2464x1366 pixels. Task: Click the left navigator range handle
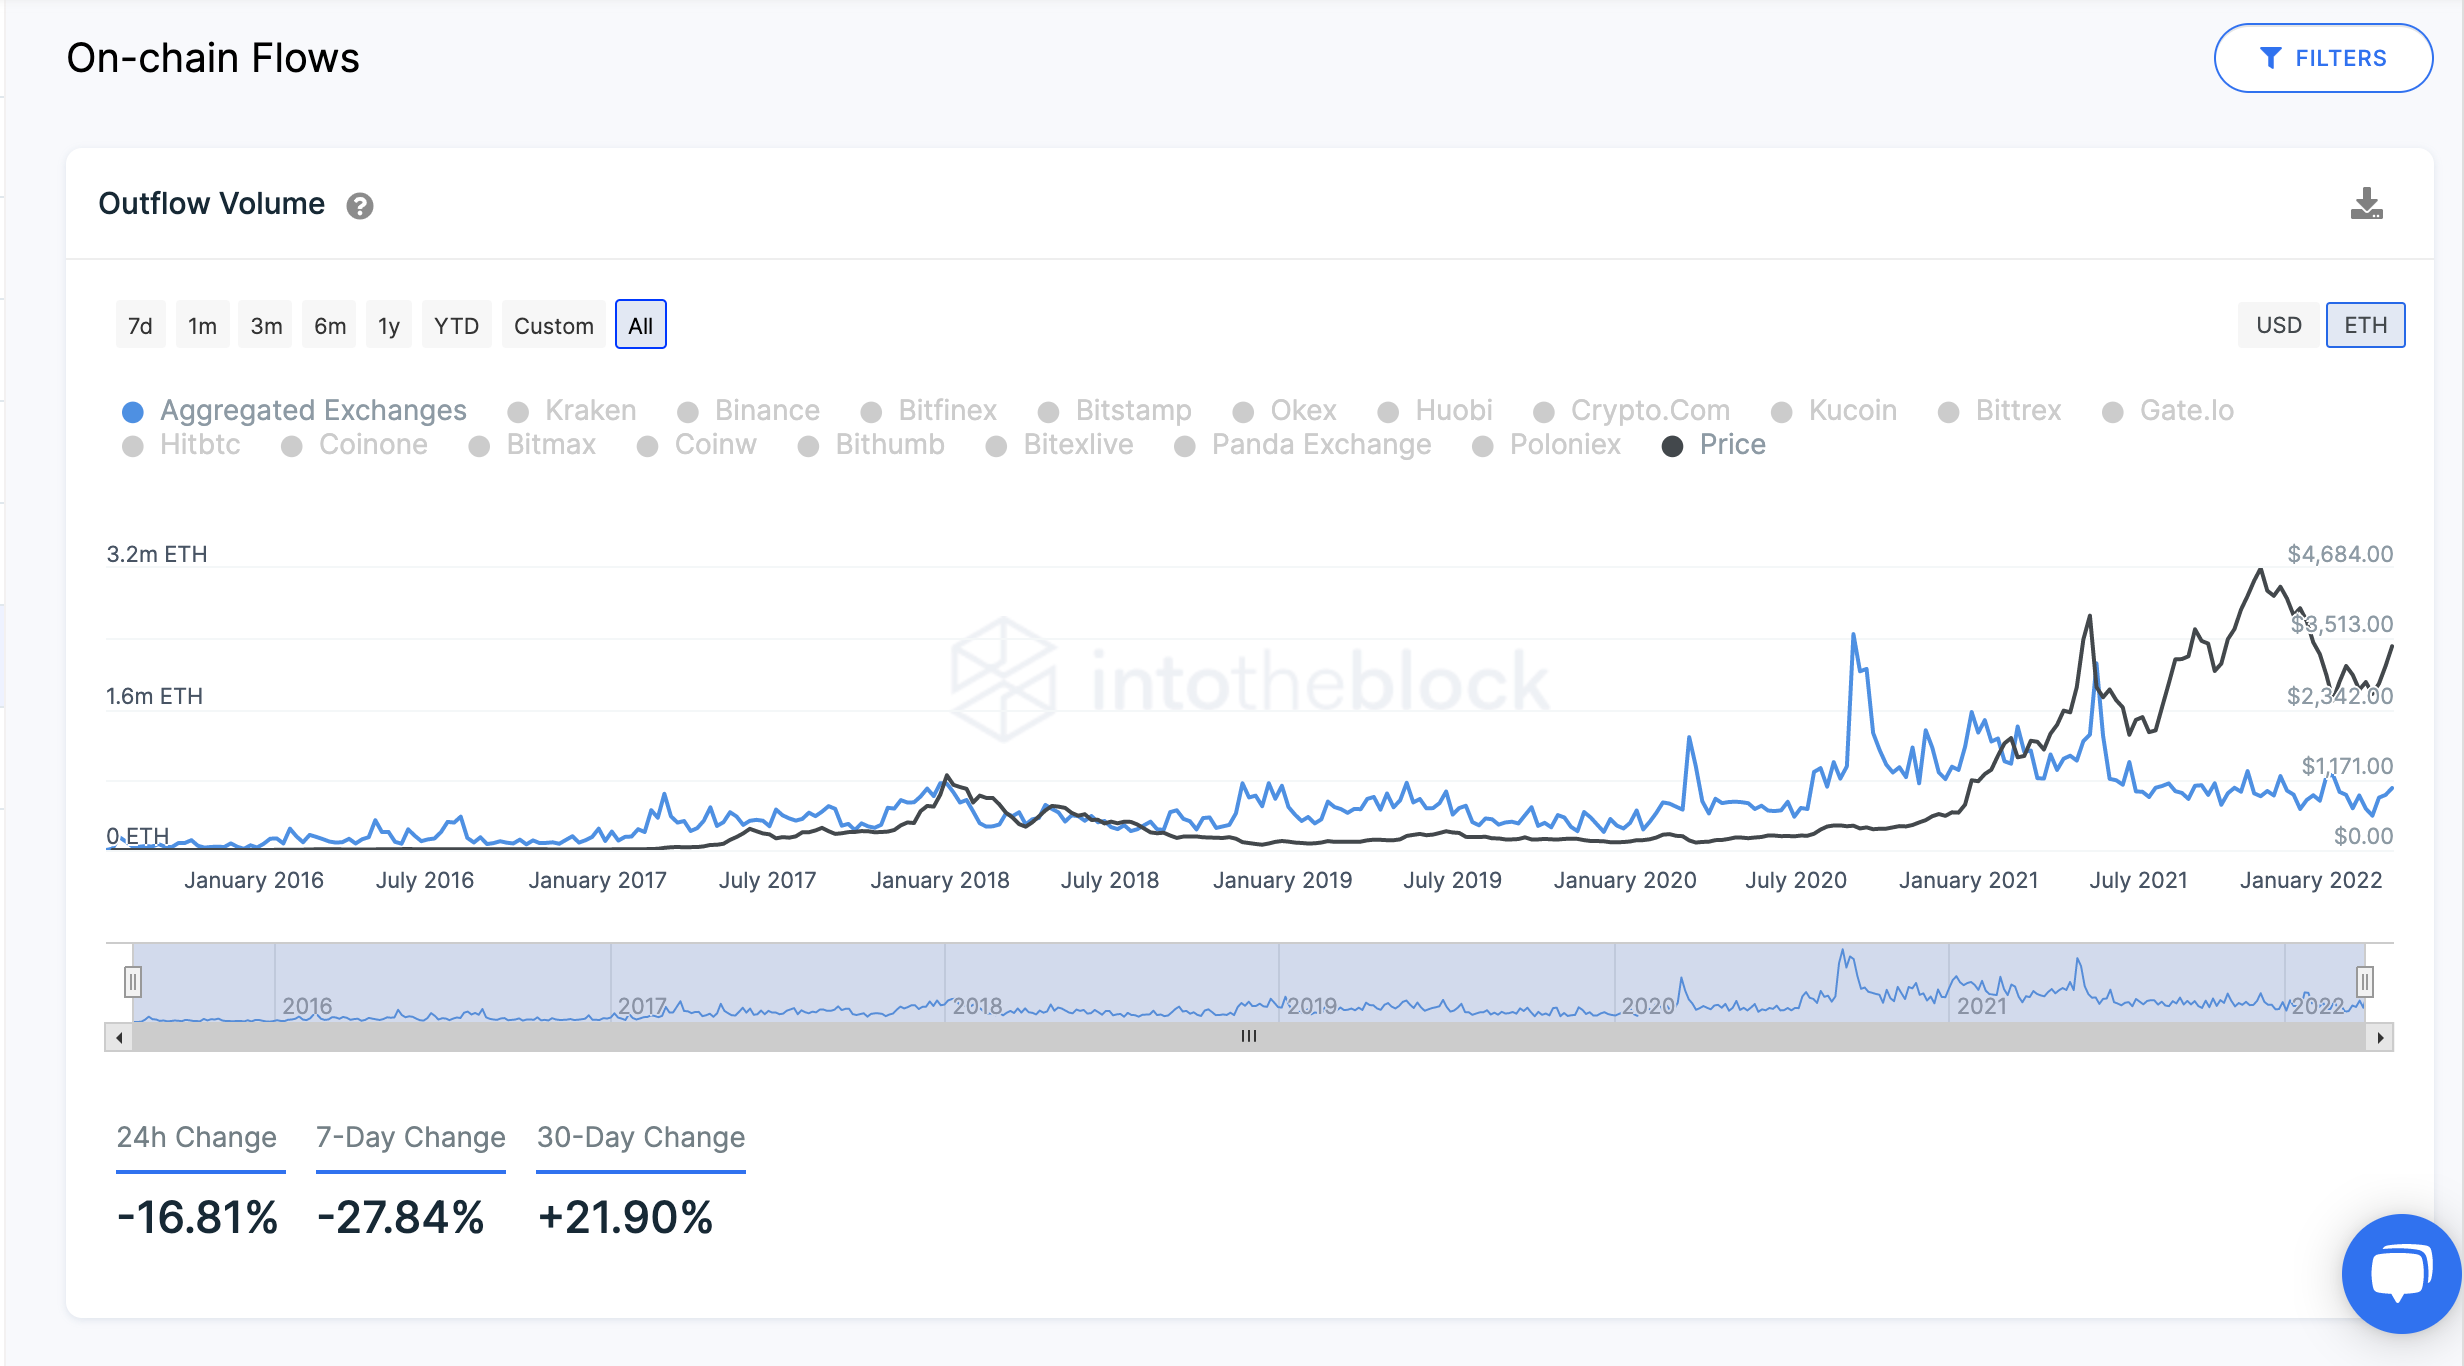(133, 982)
